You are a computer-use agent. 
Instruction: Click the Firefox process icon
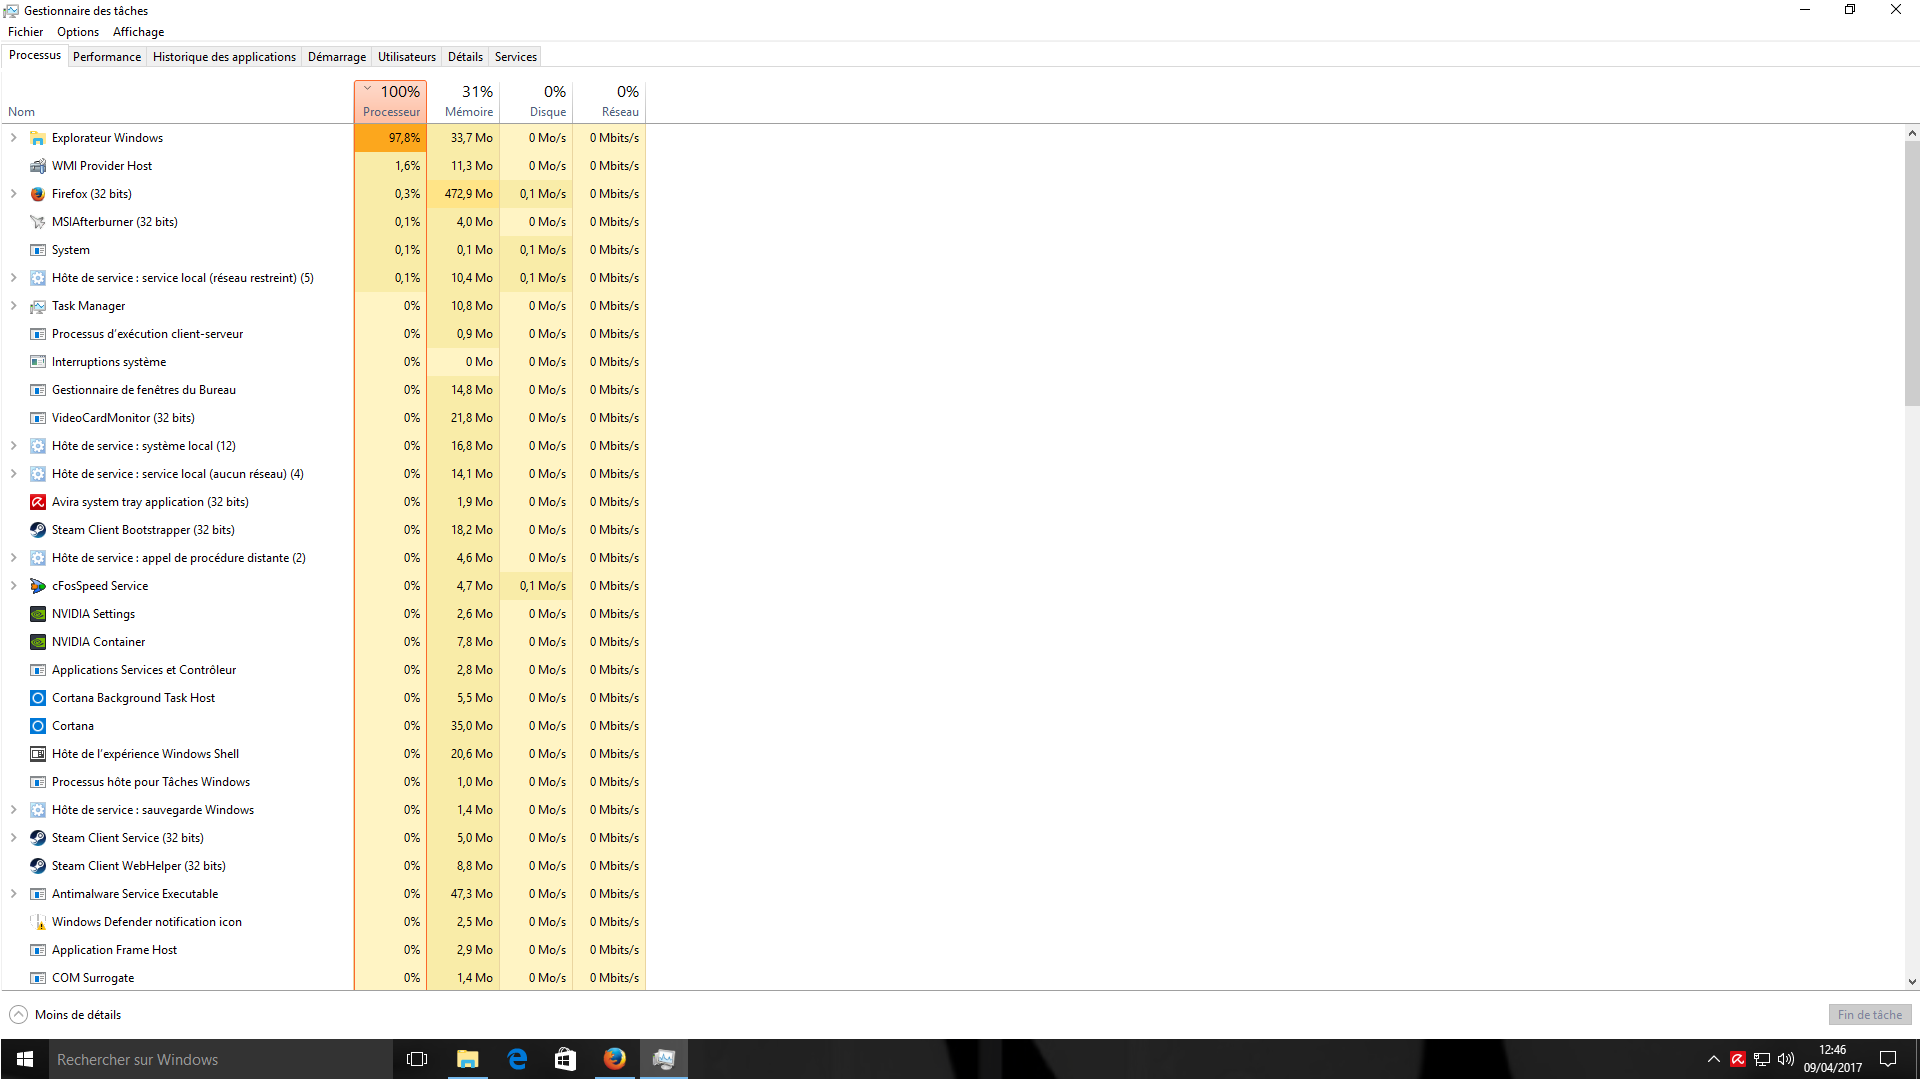click(x=38, y=194)
